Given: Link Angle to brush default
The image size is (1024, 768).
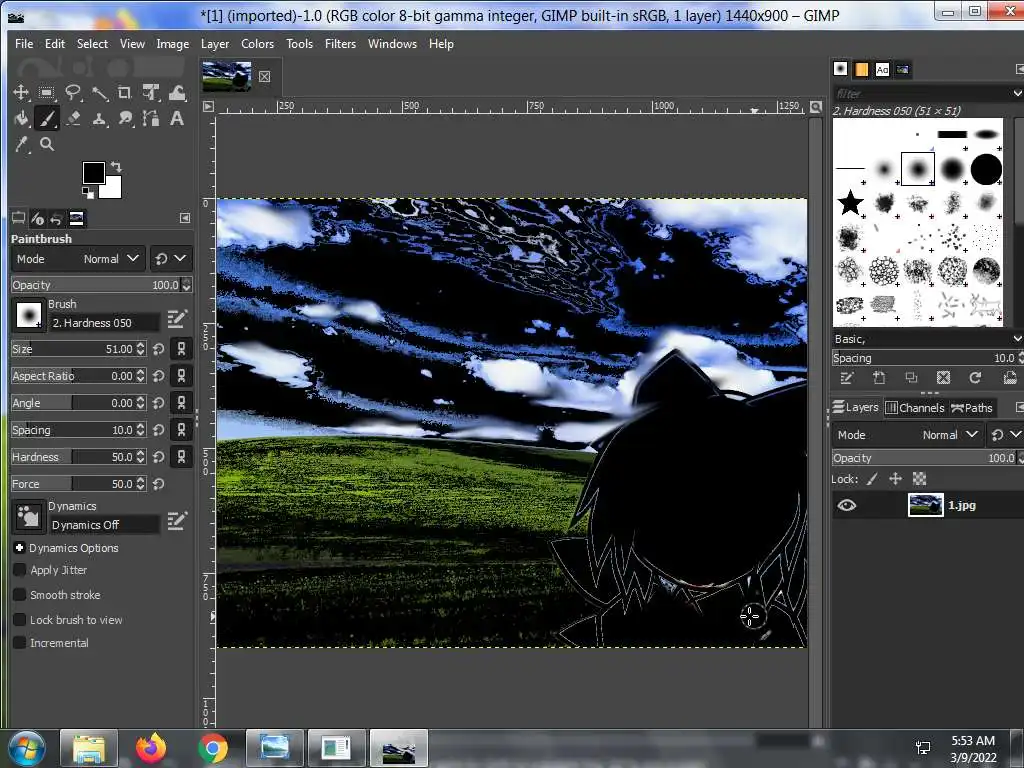Looking at the screenshot, I should pos(181,403).
